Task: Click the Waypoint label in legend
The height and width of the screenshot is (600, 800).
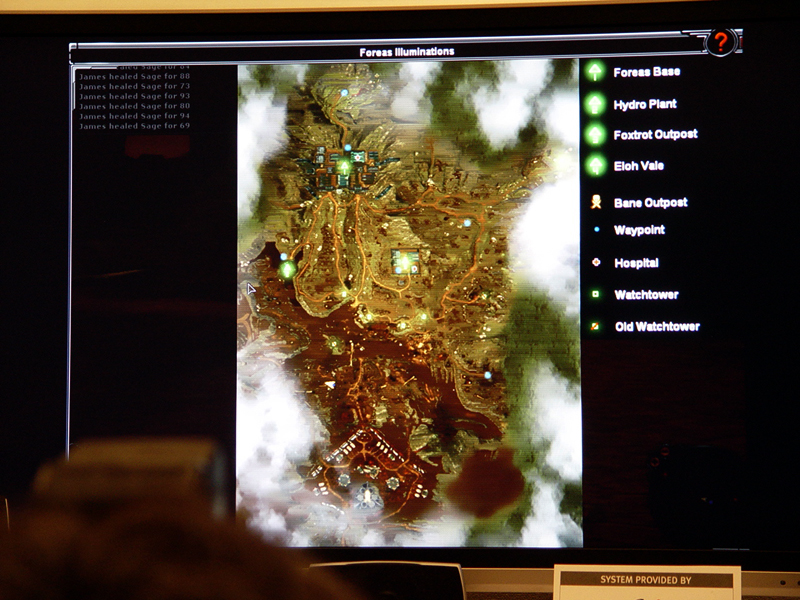Action: coord(640,230)
